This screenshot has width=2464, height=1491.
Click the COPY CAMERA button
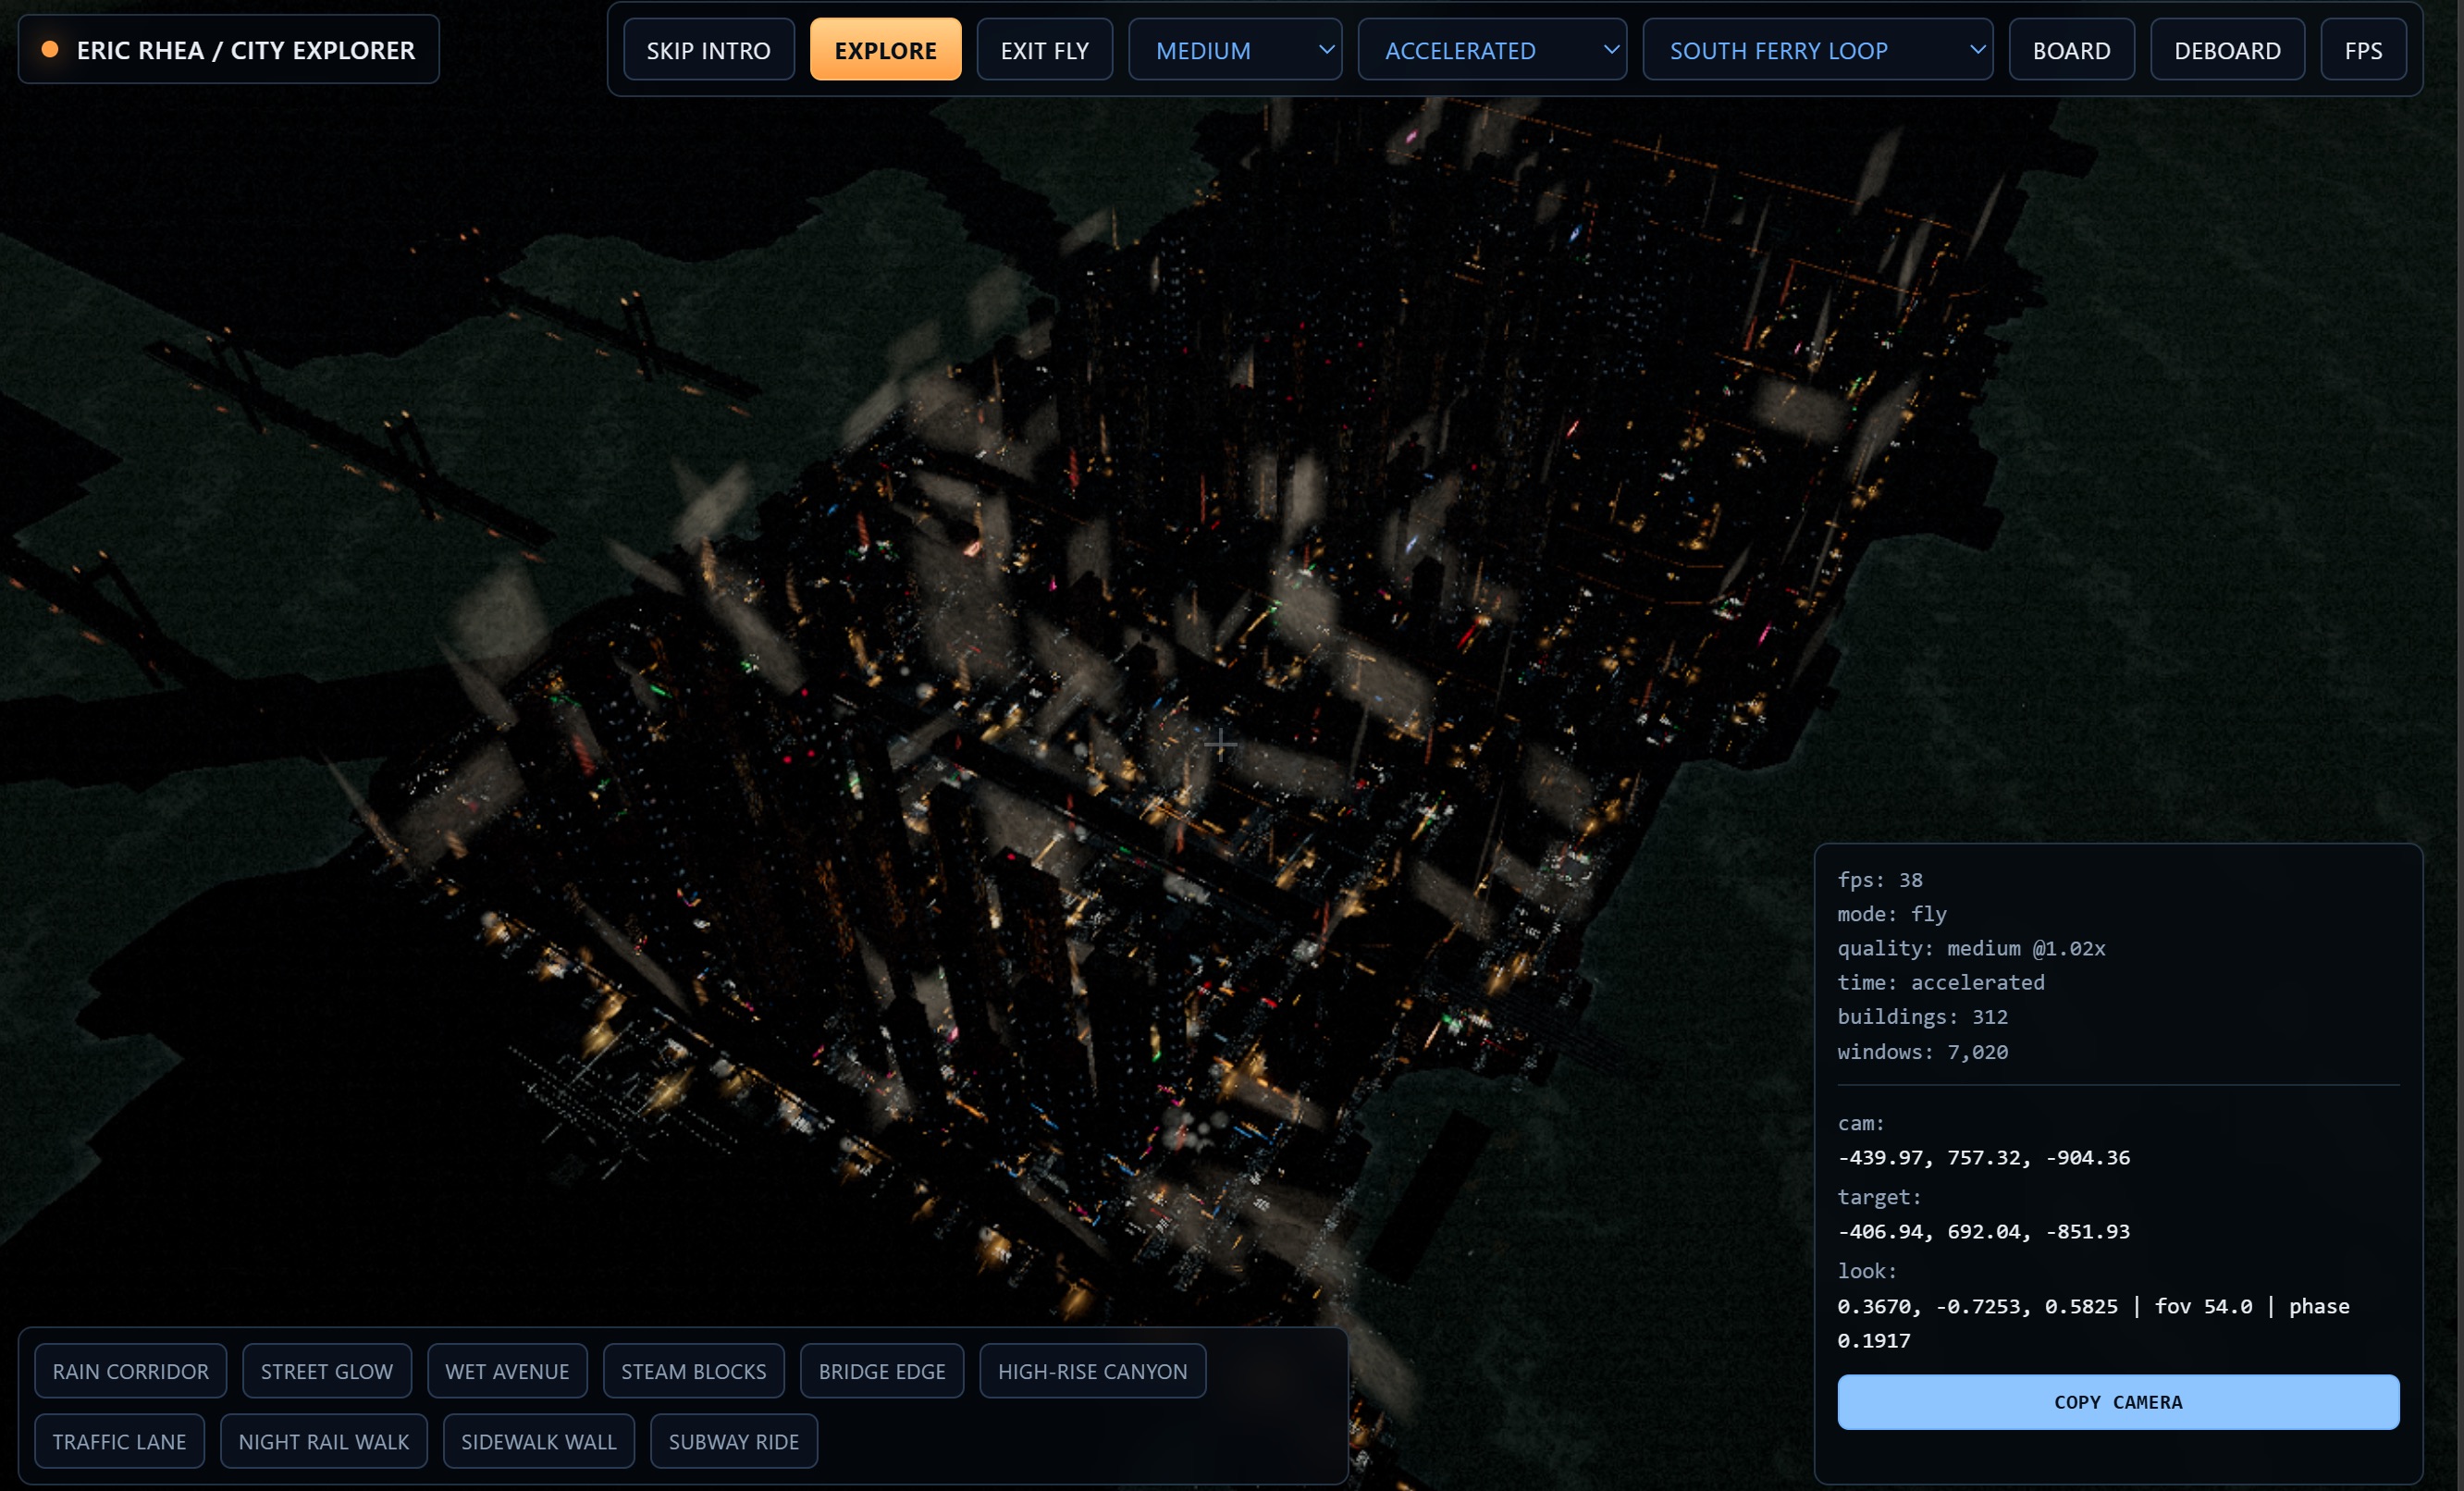[x=2118, y=1402]
